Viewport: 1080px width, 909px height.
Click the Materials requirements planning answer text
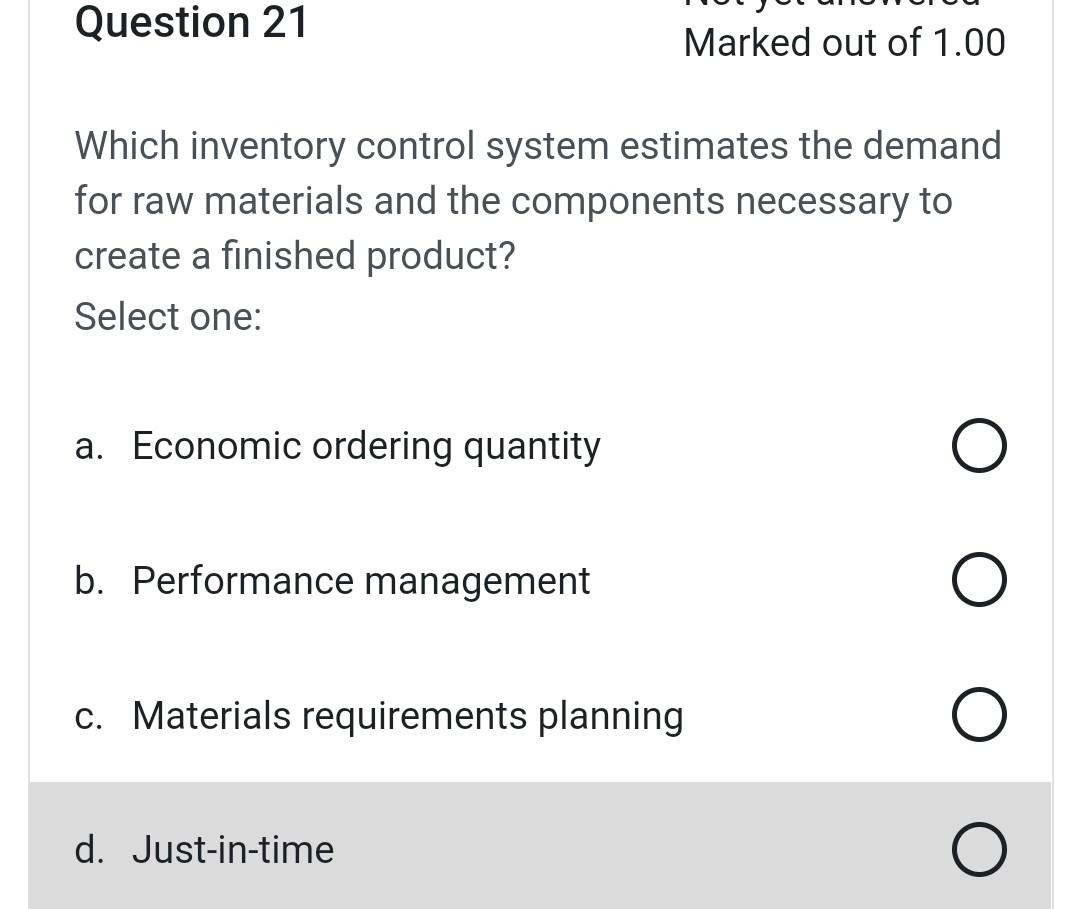point(407,714)
